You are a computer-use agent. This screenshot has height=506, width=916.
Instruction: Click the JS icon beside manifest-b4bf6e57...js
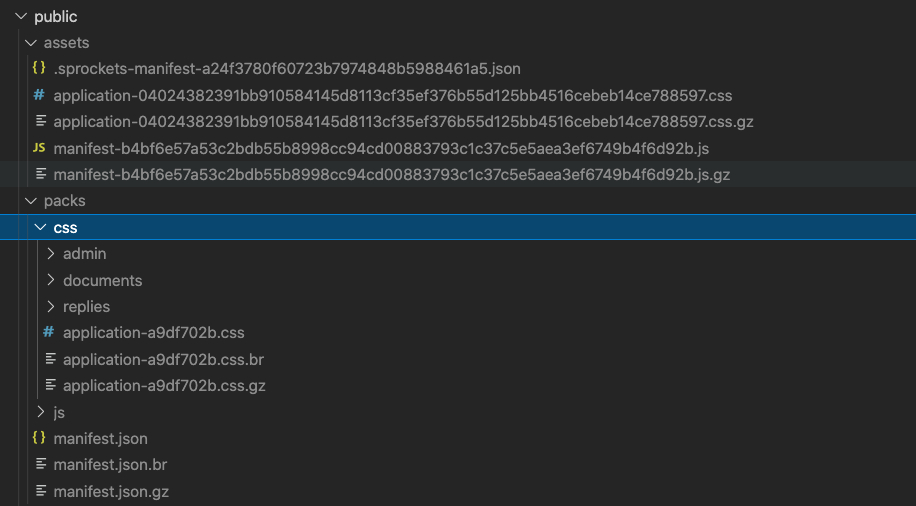(x=39, y=148)
